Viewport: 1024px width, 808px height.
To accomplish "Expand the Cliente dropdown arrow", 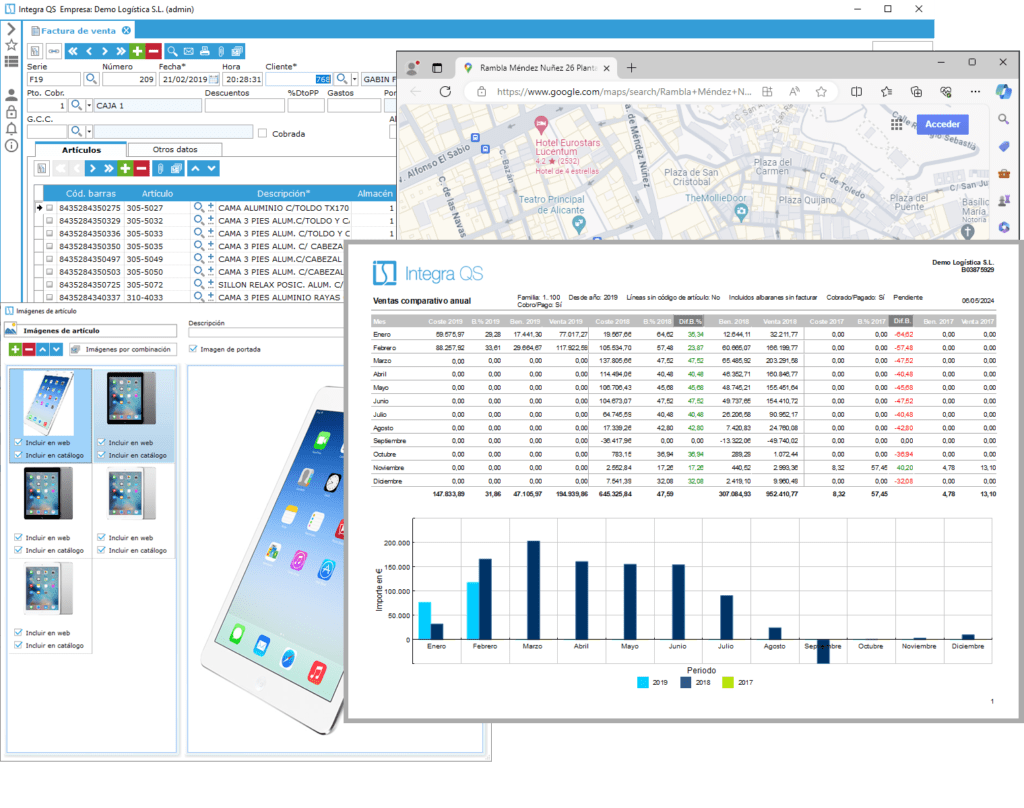I will (x=354, y=79).
